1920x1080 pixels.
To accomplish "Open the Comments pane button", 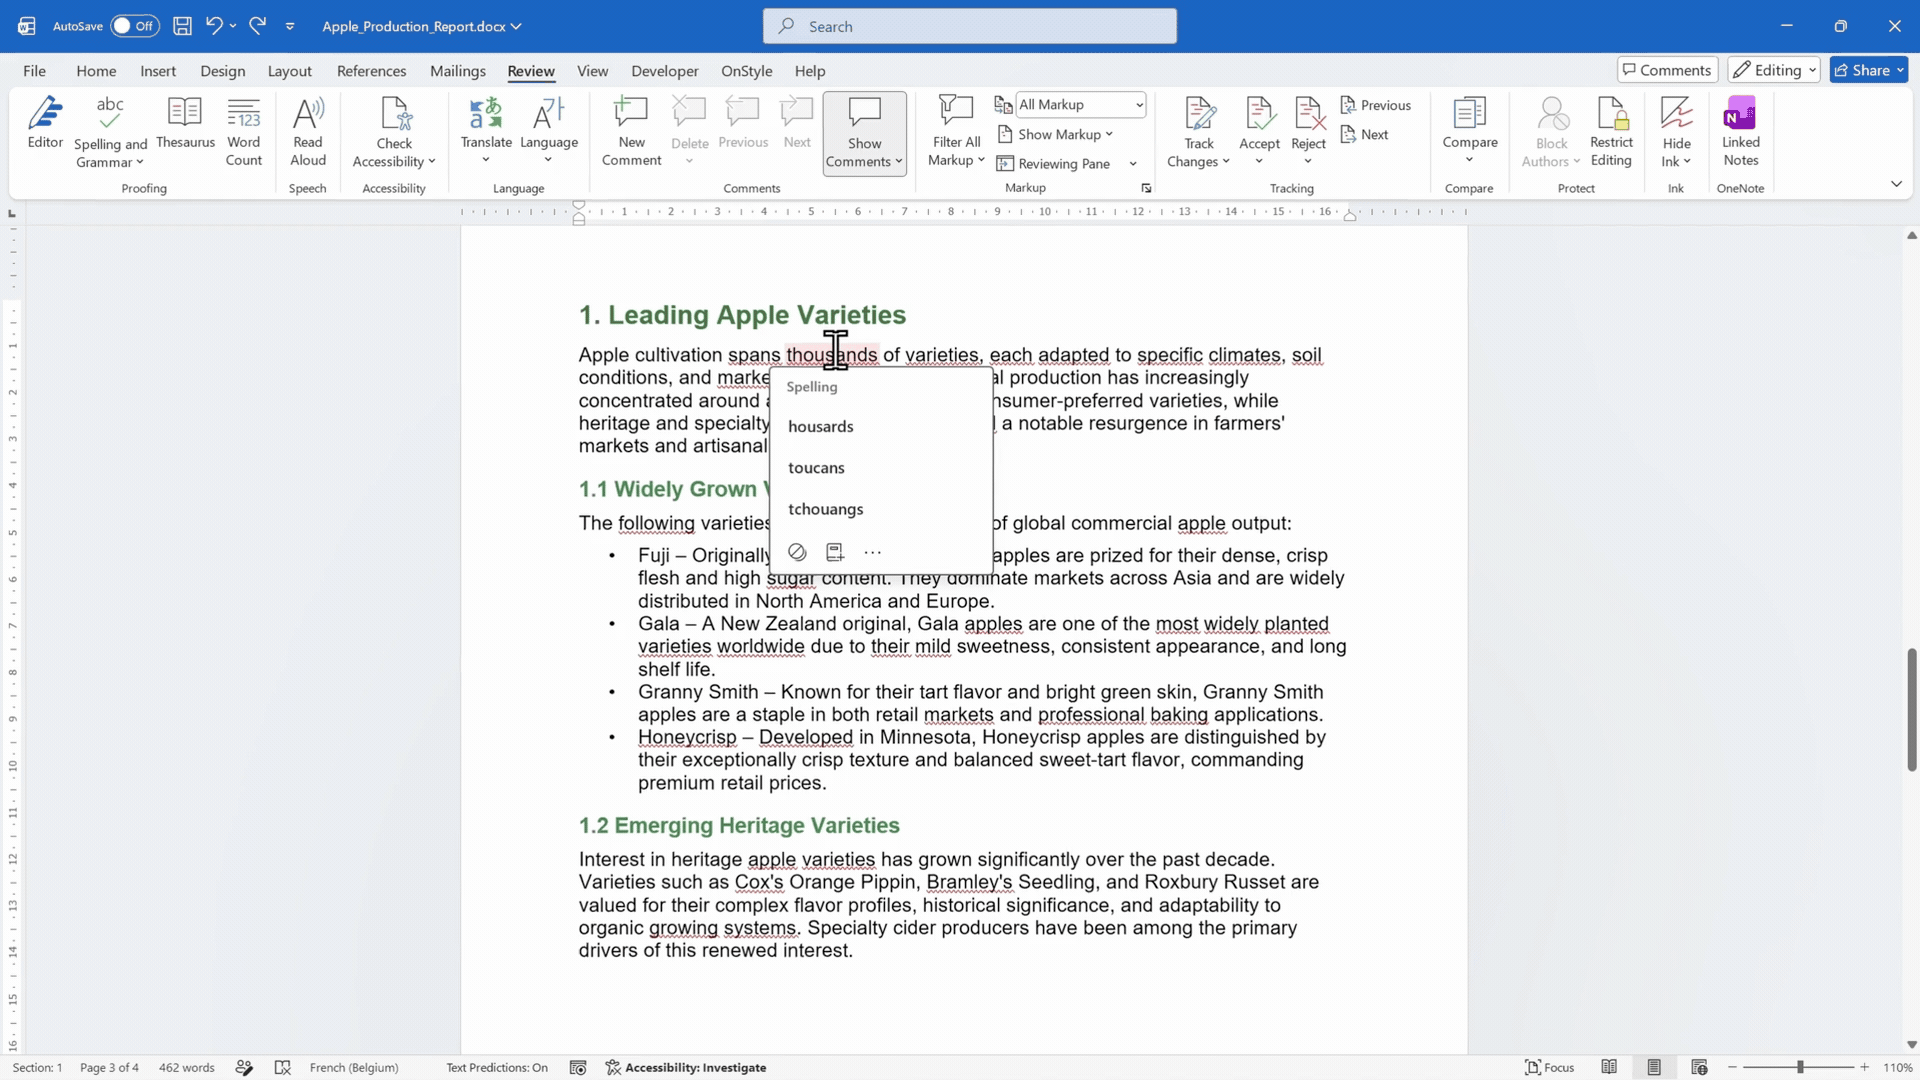I will click(1667, 70).
